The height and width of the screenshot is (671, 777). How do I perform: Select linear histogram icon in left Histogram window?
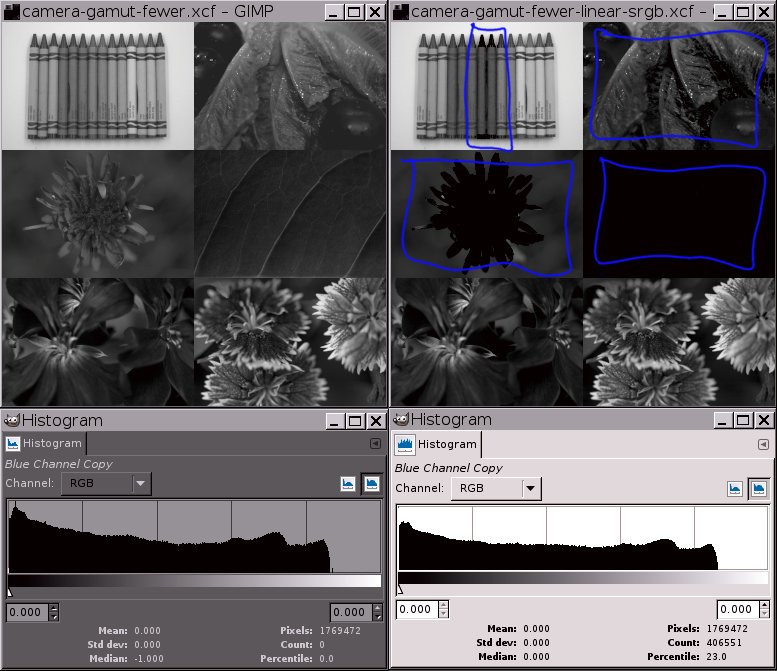click(x=348, y=484)
